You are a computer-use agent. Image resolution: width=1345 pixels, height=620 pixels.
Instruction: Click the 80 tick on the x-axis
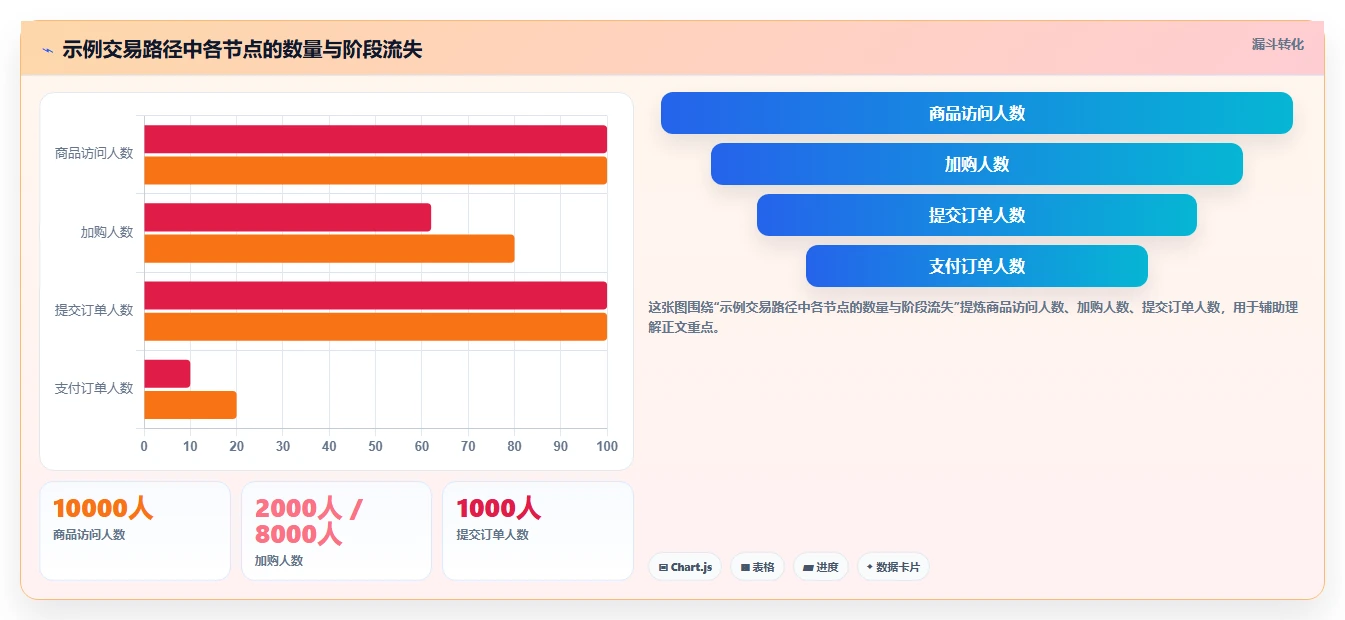[x=514, y=446]
